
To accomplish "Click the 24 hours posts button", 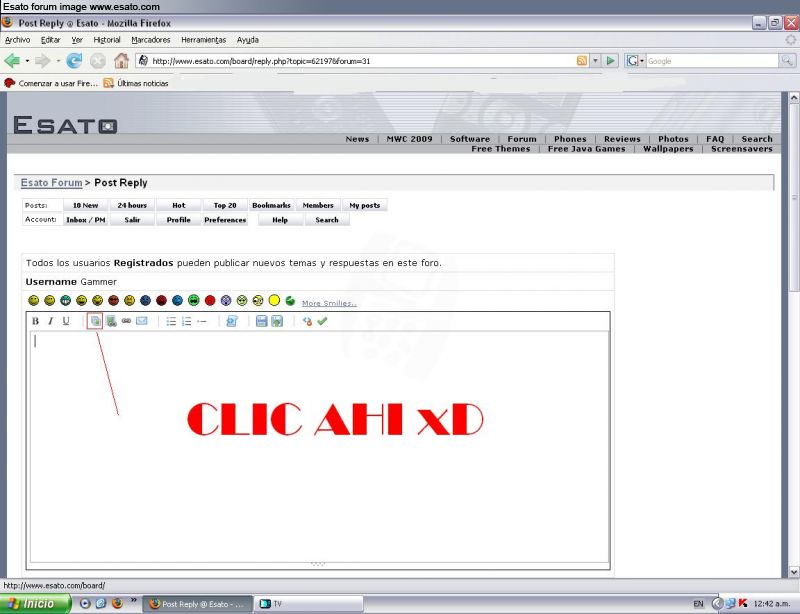I will pyautogui.click(x=132, y=205).
